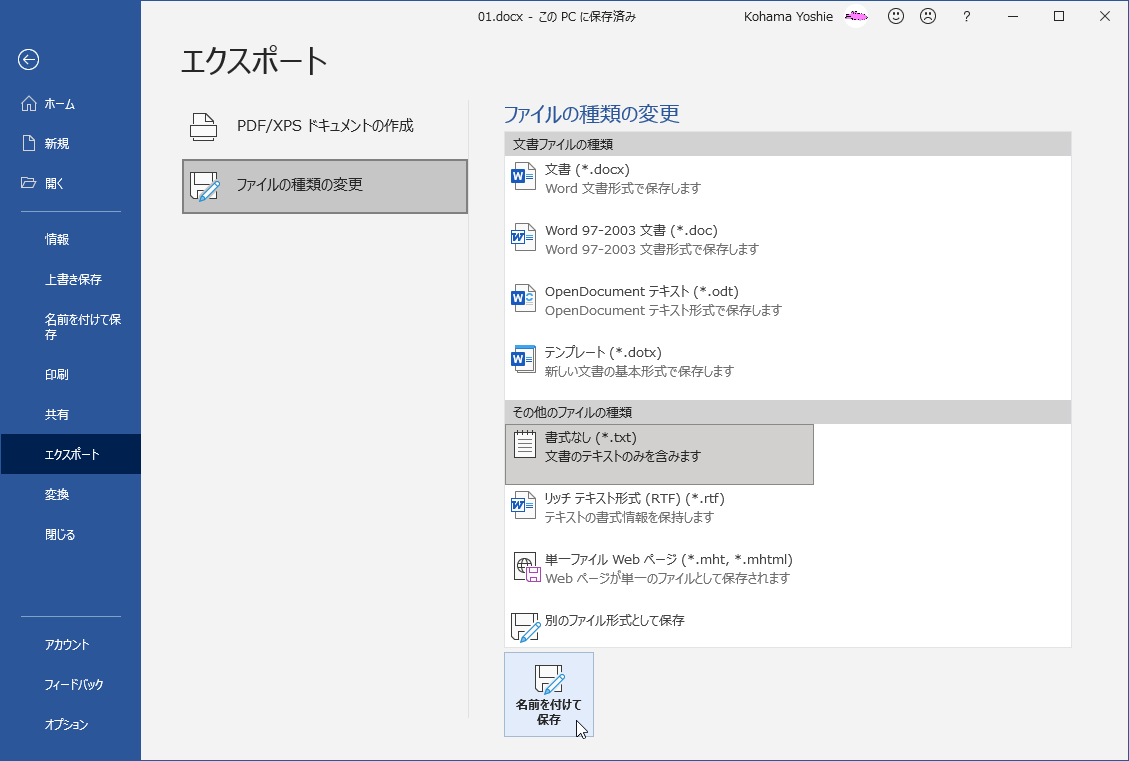Select 変換 in the sidebar

(71, 495)
